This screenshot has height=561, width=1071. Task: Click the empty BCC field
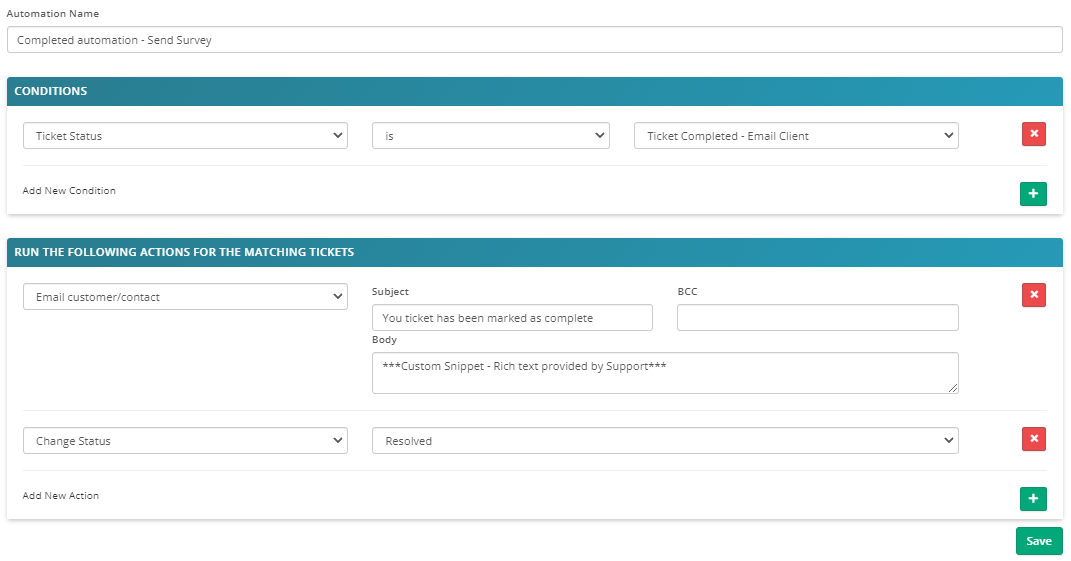pos(818,318)
